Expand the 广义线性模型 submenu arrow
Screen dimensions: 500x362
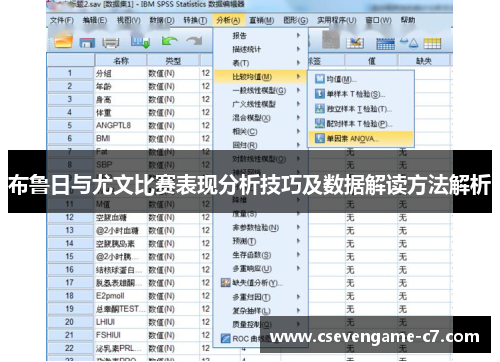(x=298, y=104)
